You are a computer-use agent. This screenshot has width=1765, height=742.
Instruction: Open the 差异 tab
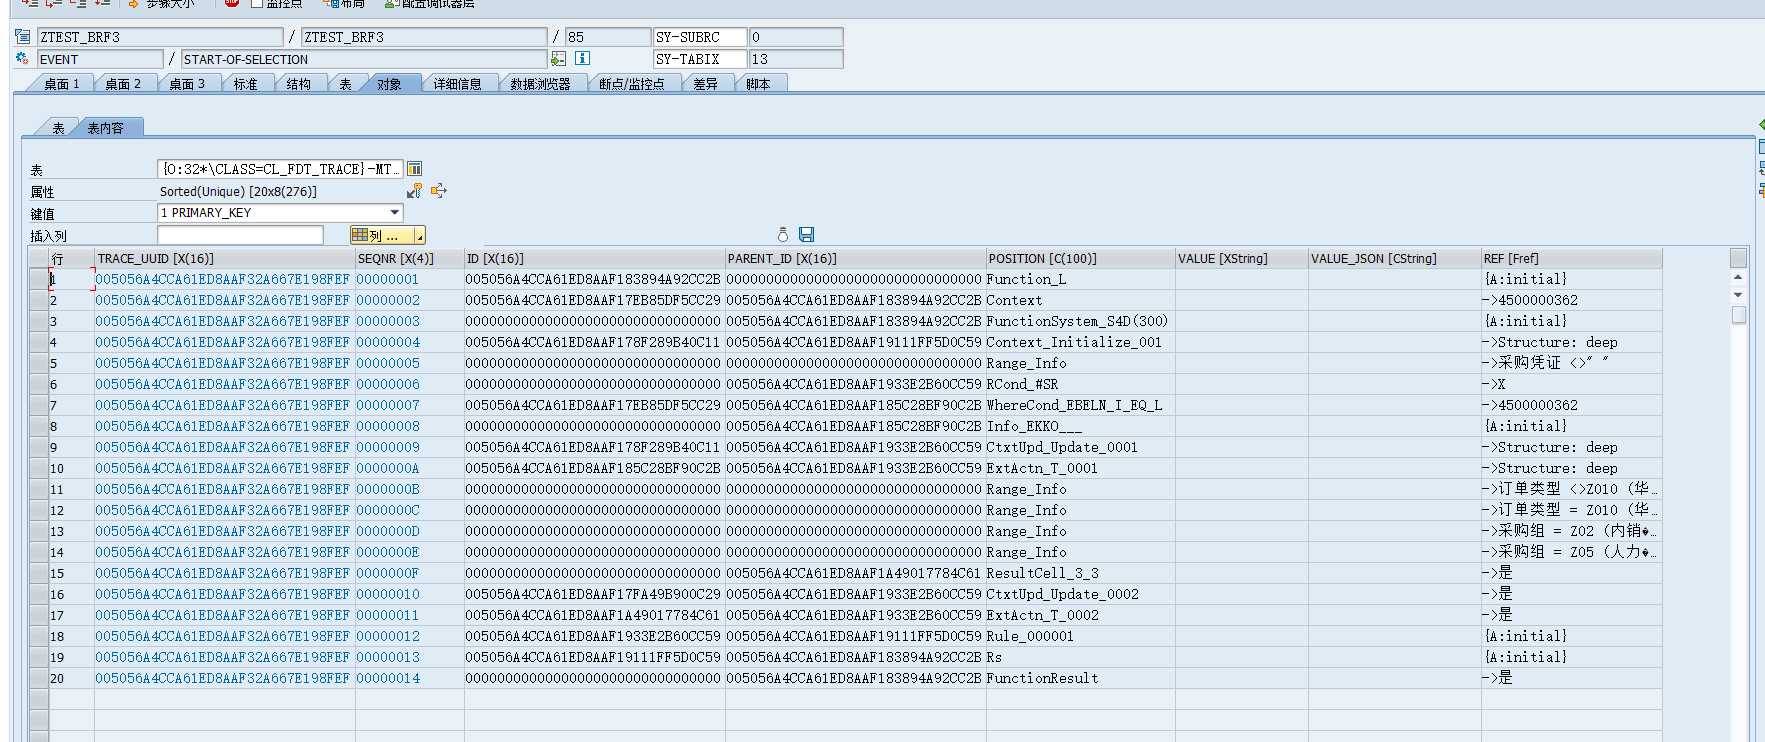[705, 84]
